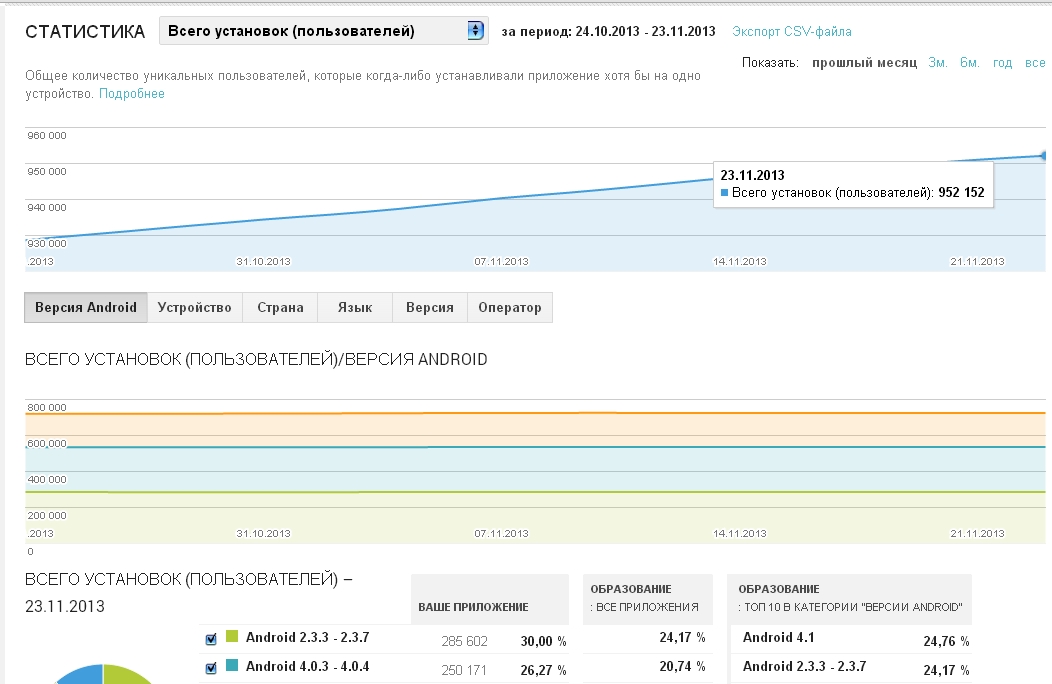1052x684 pixels.
Task: Switch to the Версия tab
Action: [x=430, y=307]
